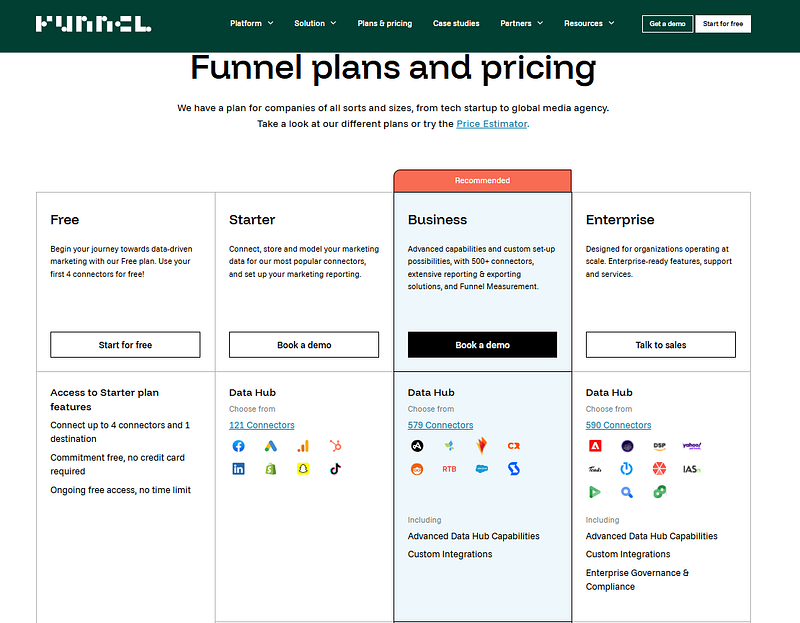Open Case studies in navigation

tap(456, 23)
